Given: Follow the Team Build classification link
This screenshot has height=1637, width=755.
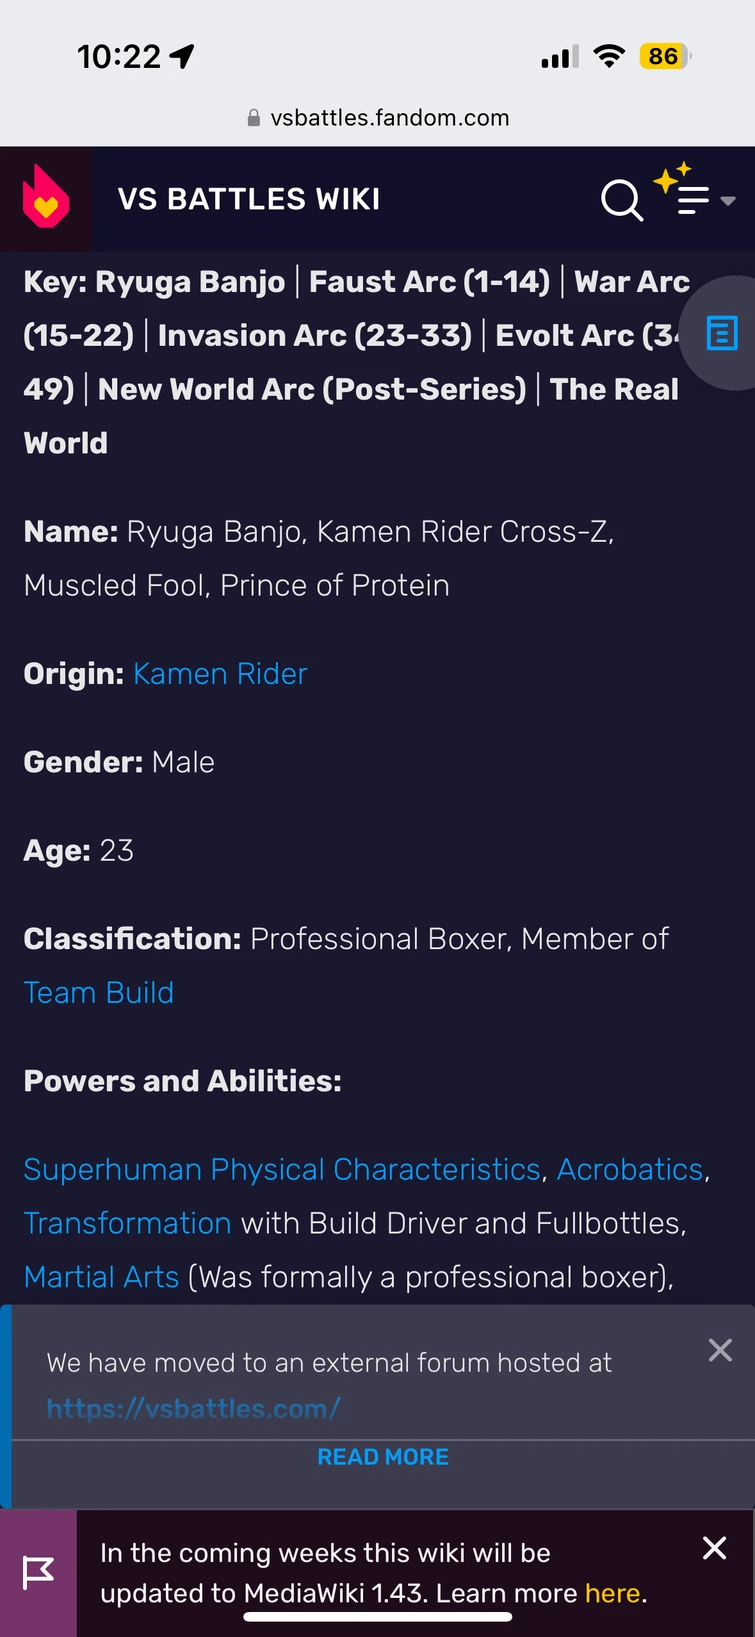Looking at the screenshot, I should click(x=98, y=992).
